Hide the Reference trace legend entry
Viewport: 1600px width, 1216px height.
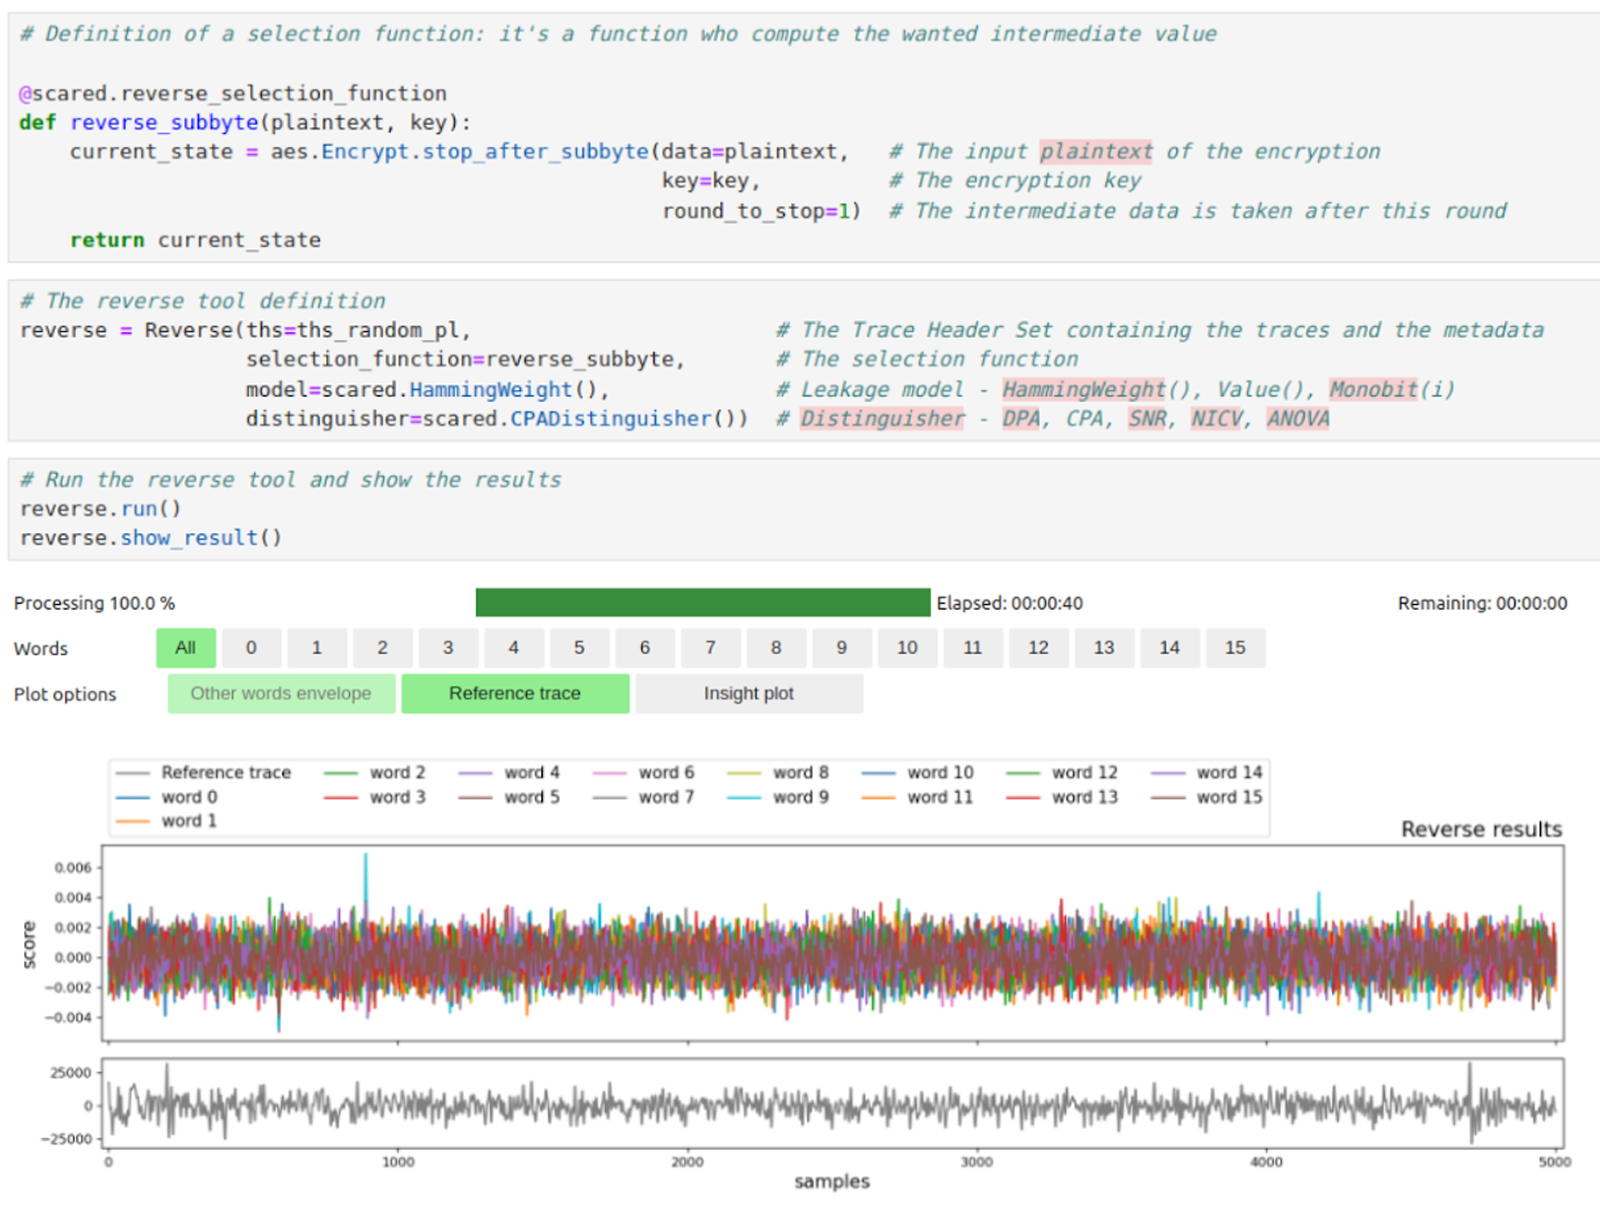225,772
